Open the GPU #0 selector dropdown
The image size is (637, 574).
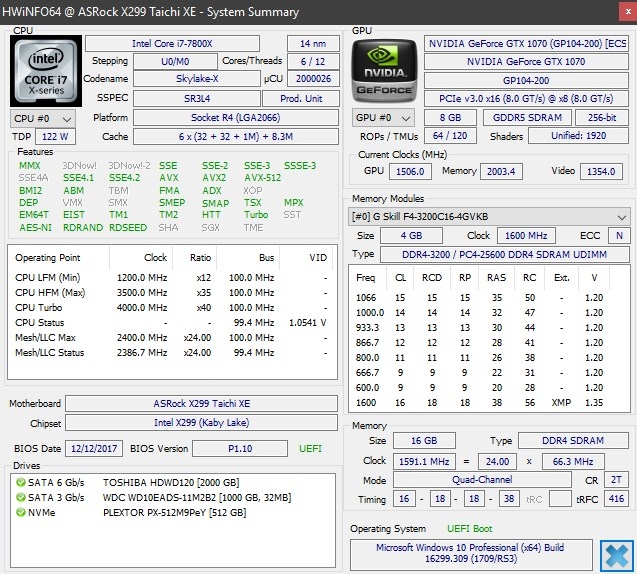[x=383, y=118]
